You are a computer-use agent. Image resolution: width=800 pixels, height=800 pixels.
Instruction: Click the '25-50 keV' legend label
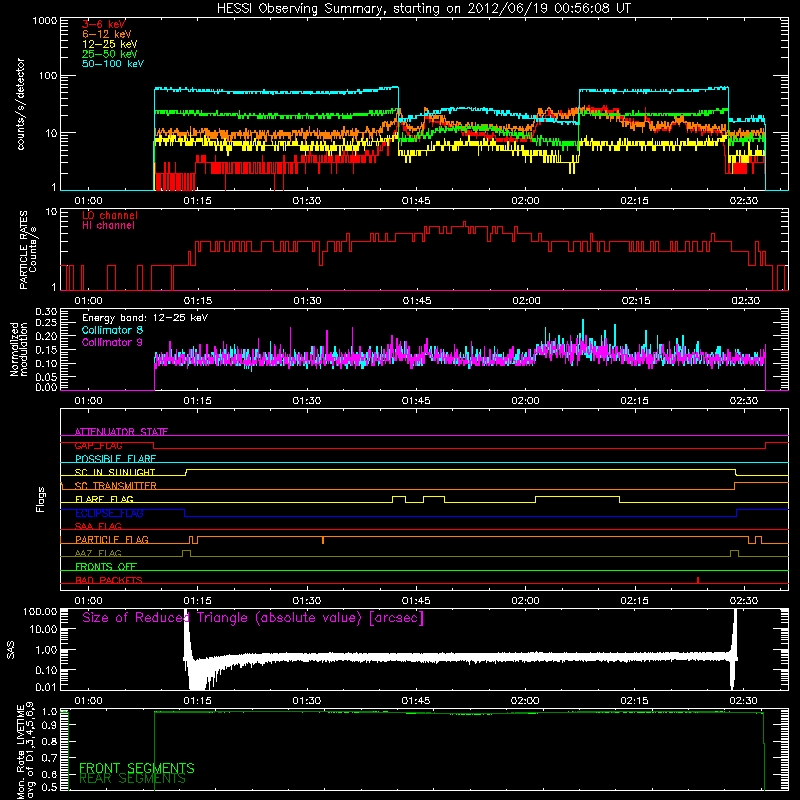click(110, 54)
